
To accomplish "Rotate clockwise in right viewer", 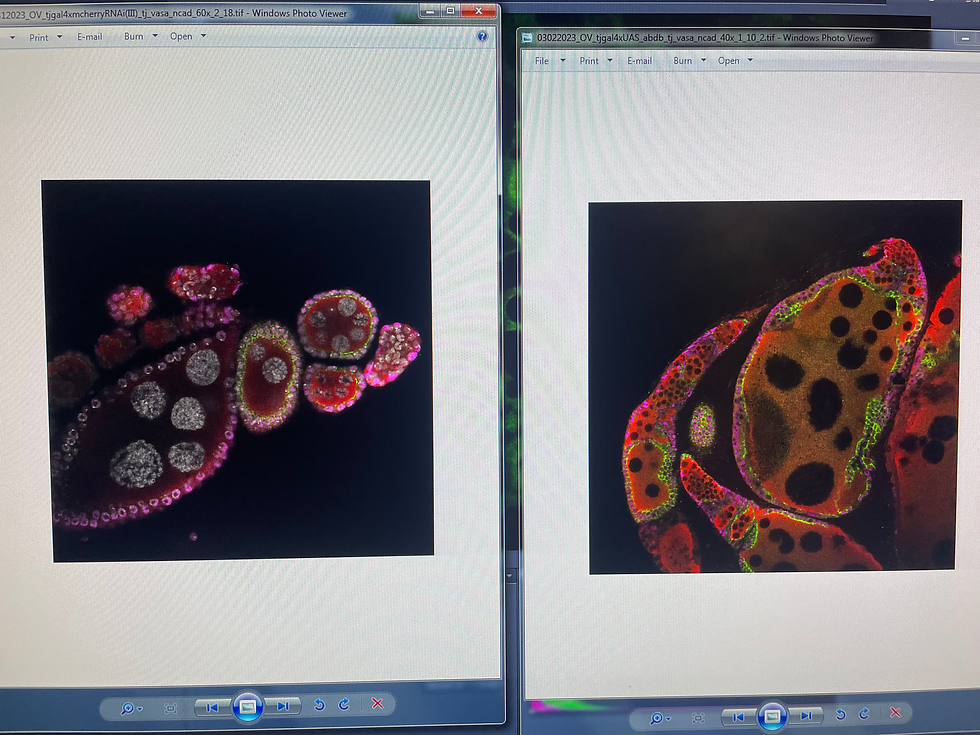I will pos(865,713).
